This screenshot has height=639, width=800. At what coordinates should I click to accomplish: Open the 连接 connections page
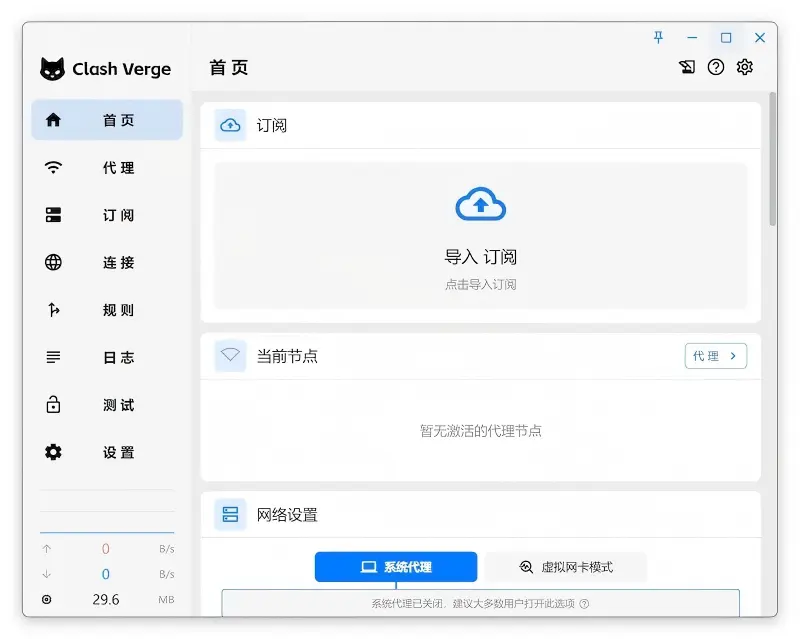107,262
